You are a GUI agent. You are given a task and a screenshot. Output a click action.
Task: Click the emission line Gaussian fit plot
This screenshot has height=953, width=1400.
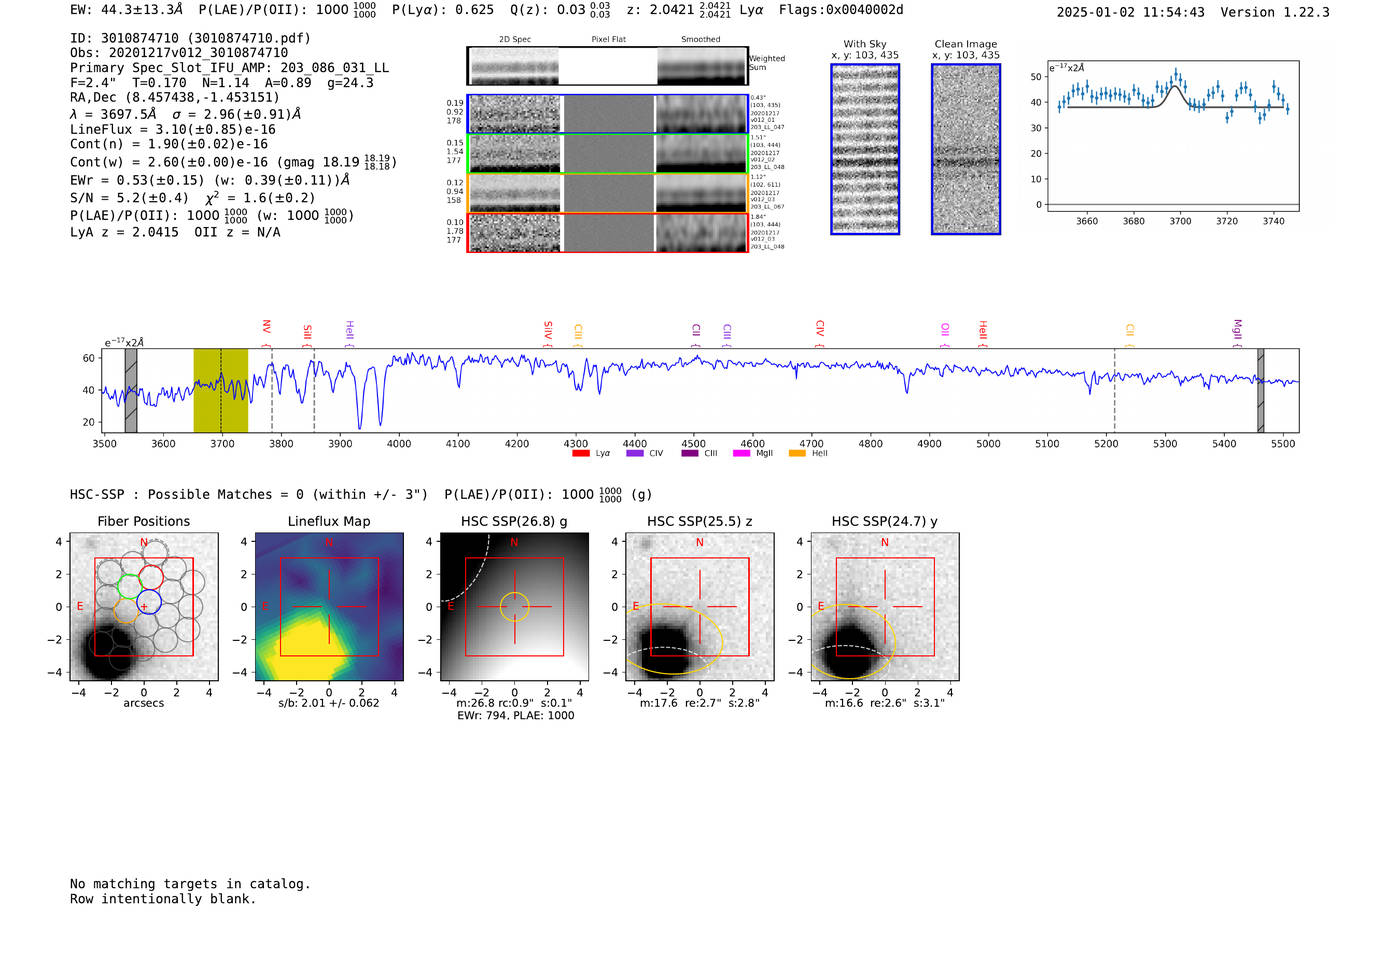1172,136
